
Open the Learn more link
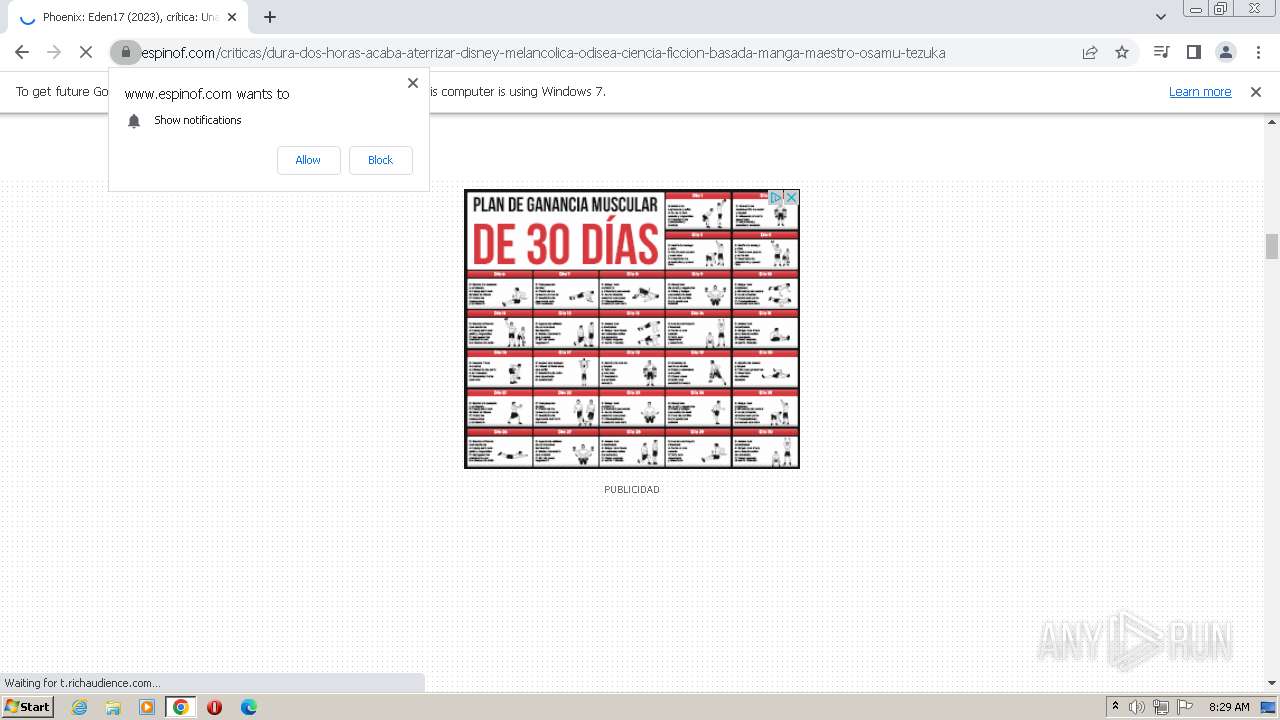tap(1200, 92)
